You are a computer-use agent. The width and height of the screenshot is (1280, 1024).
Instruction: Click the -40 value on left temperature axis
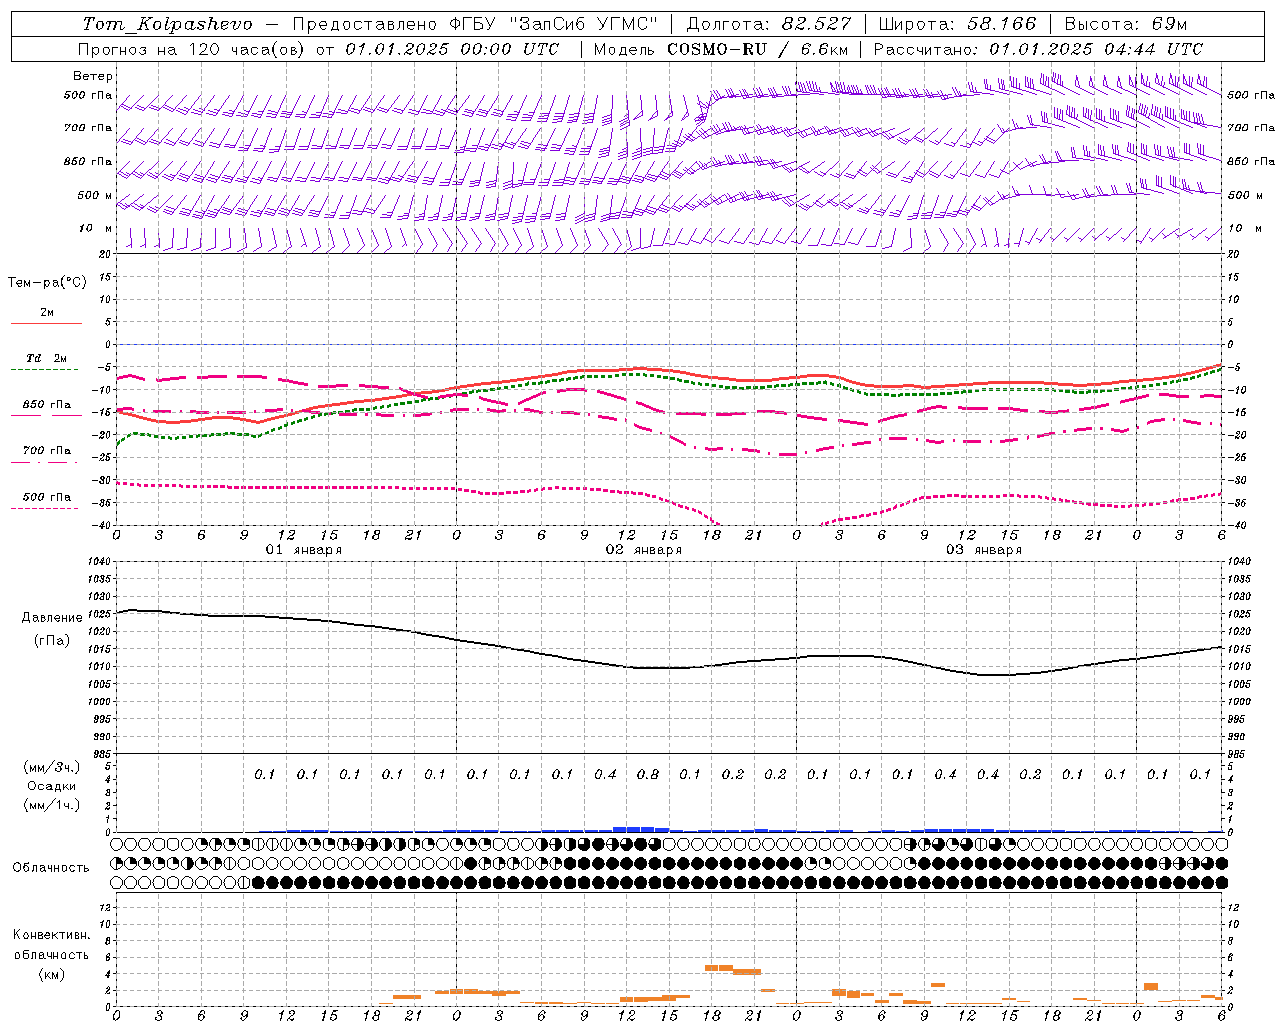tap(101, 525)
